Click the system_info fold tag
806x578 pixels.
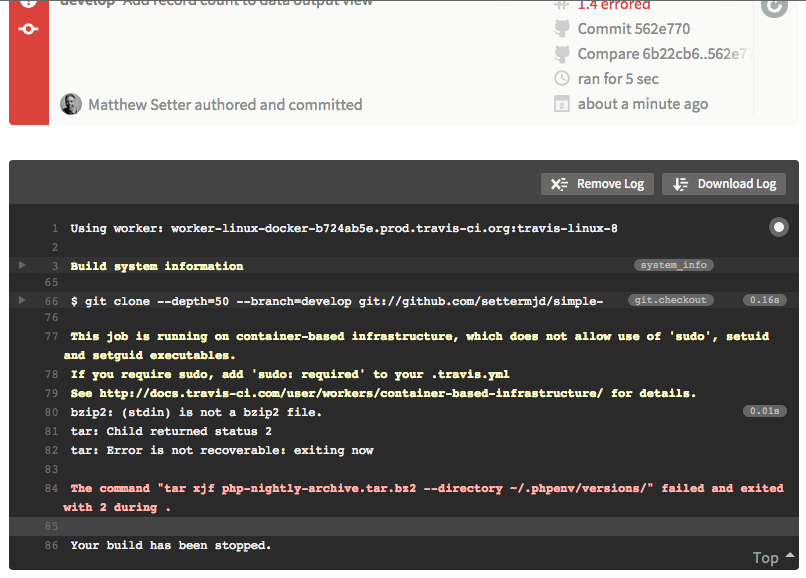tap(673, 265)
